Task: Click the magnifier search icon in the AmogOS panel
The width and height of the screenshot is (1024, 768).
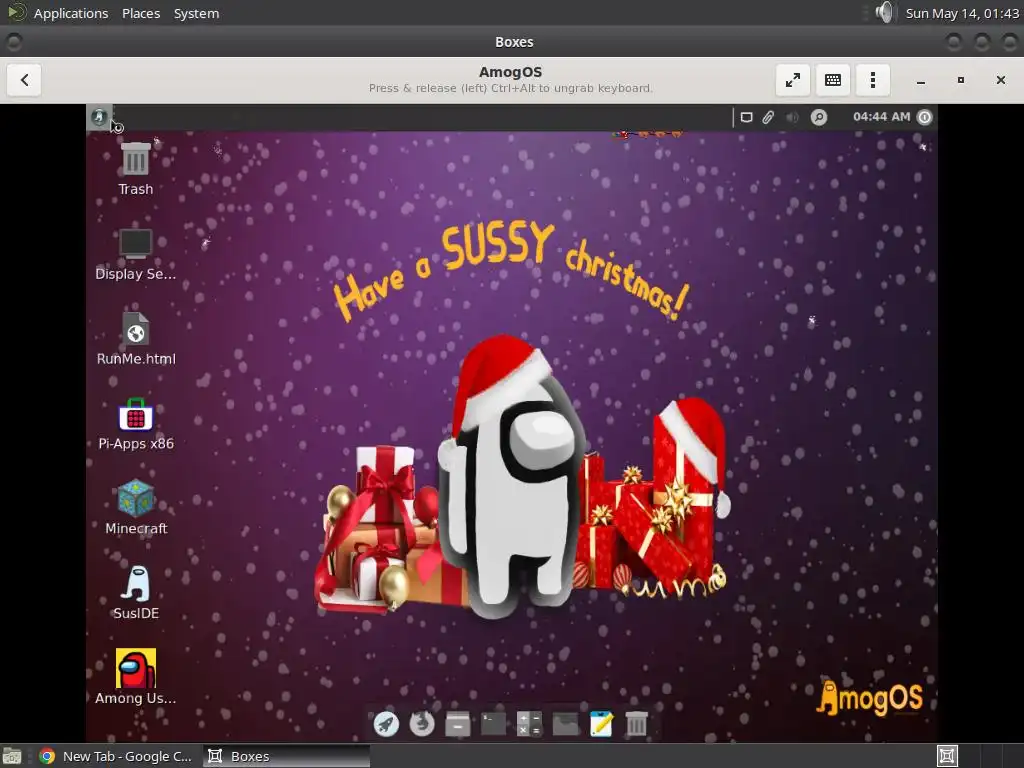Action: (818, 117)
